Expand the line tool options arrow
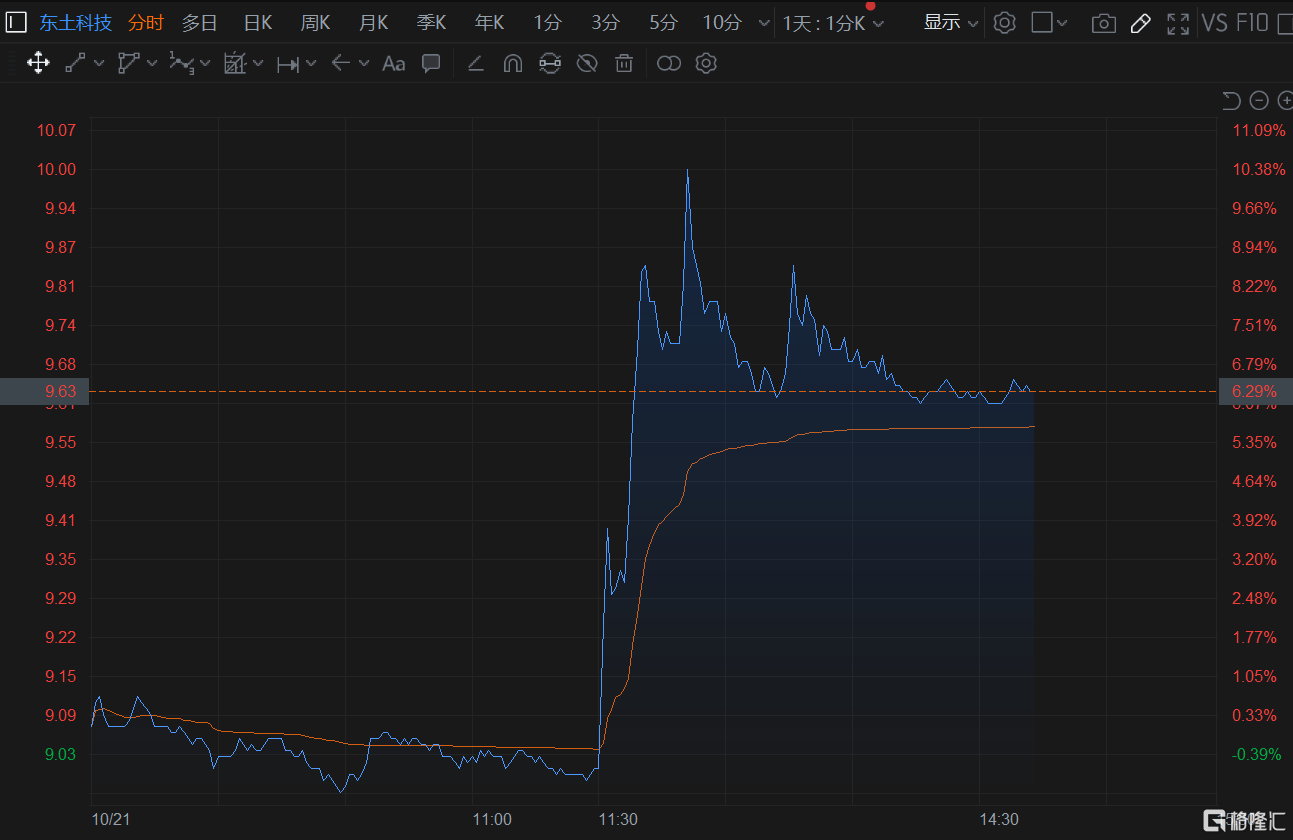 [99, 64]
